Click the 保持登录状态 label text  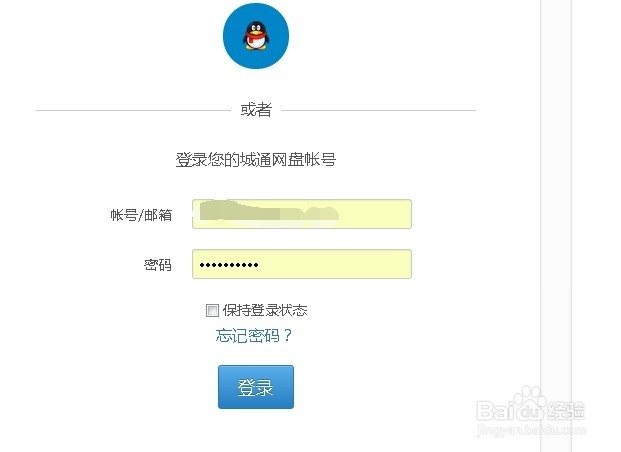pyautogui.click(x=265, y=310)
